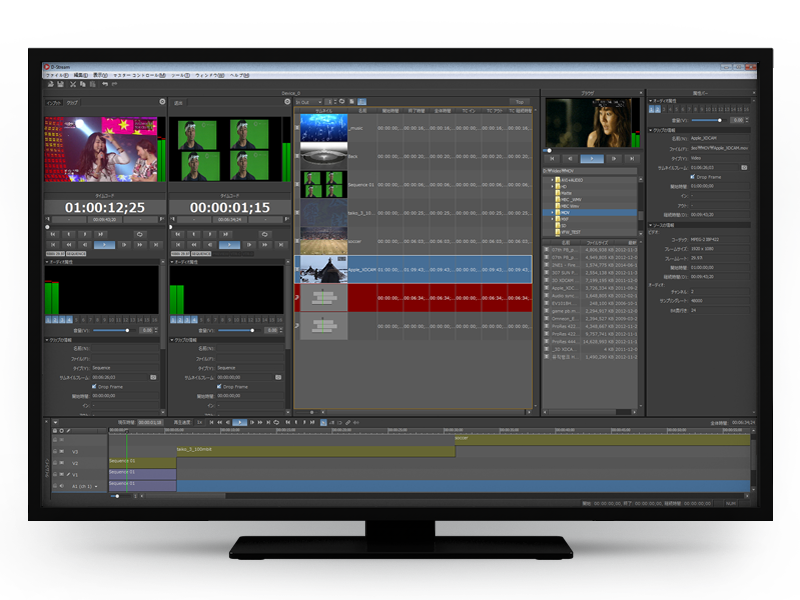Expand the MOV folder in browser tree
This screenshot has width=800, height=600.
pos(553,212)
